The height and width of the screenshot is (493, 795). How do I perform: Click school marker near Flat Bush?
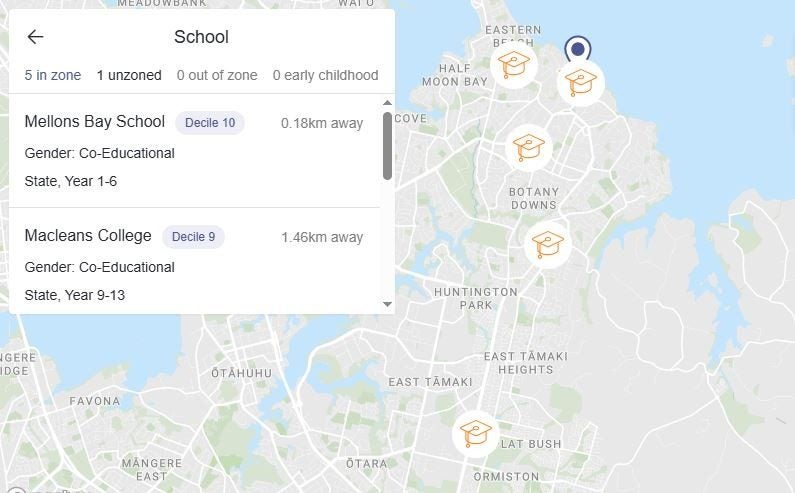(476, 434)
